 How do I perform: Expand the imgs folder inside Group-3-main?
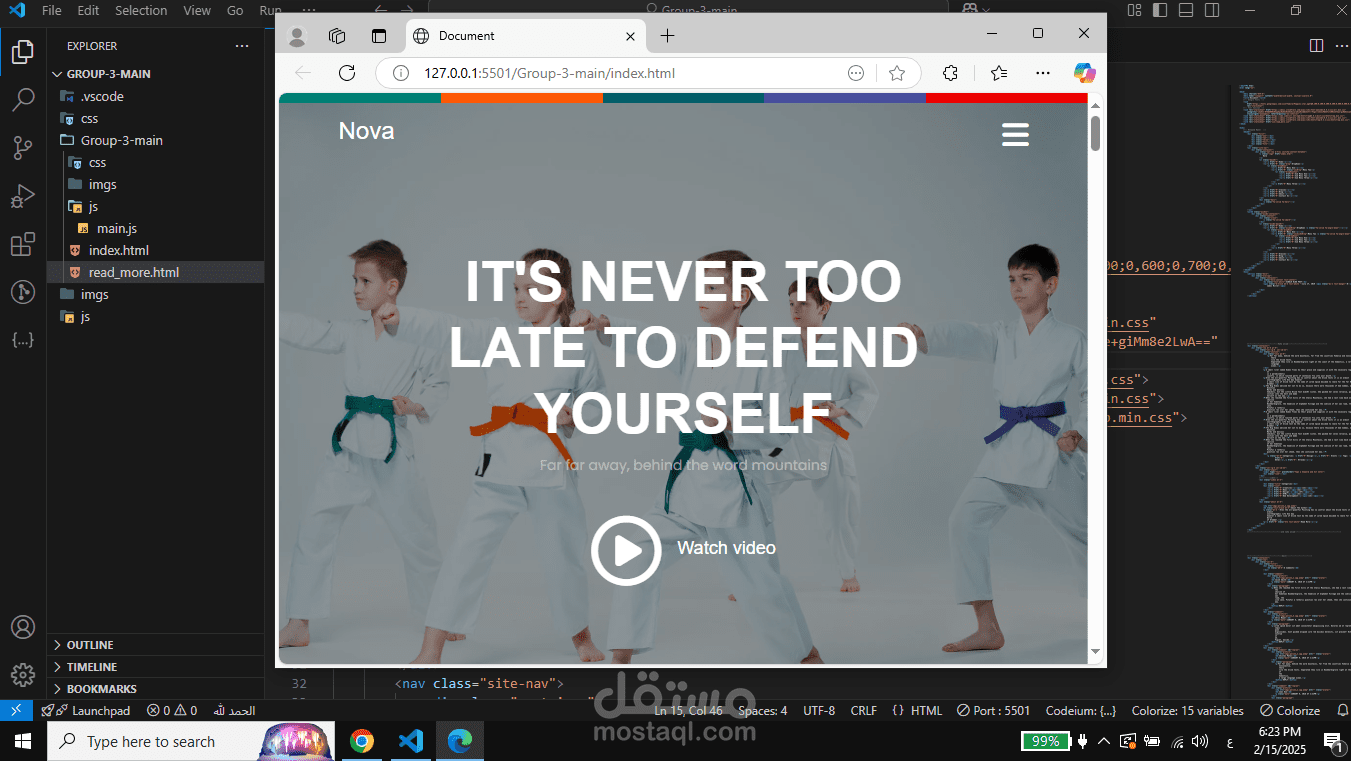tap(156, 184)
